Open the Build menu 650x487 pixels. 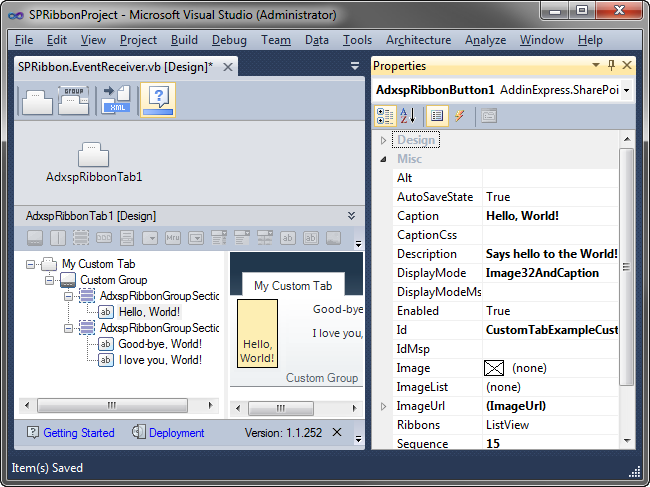coord(184,40)
